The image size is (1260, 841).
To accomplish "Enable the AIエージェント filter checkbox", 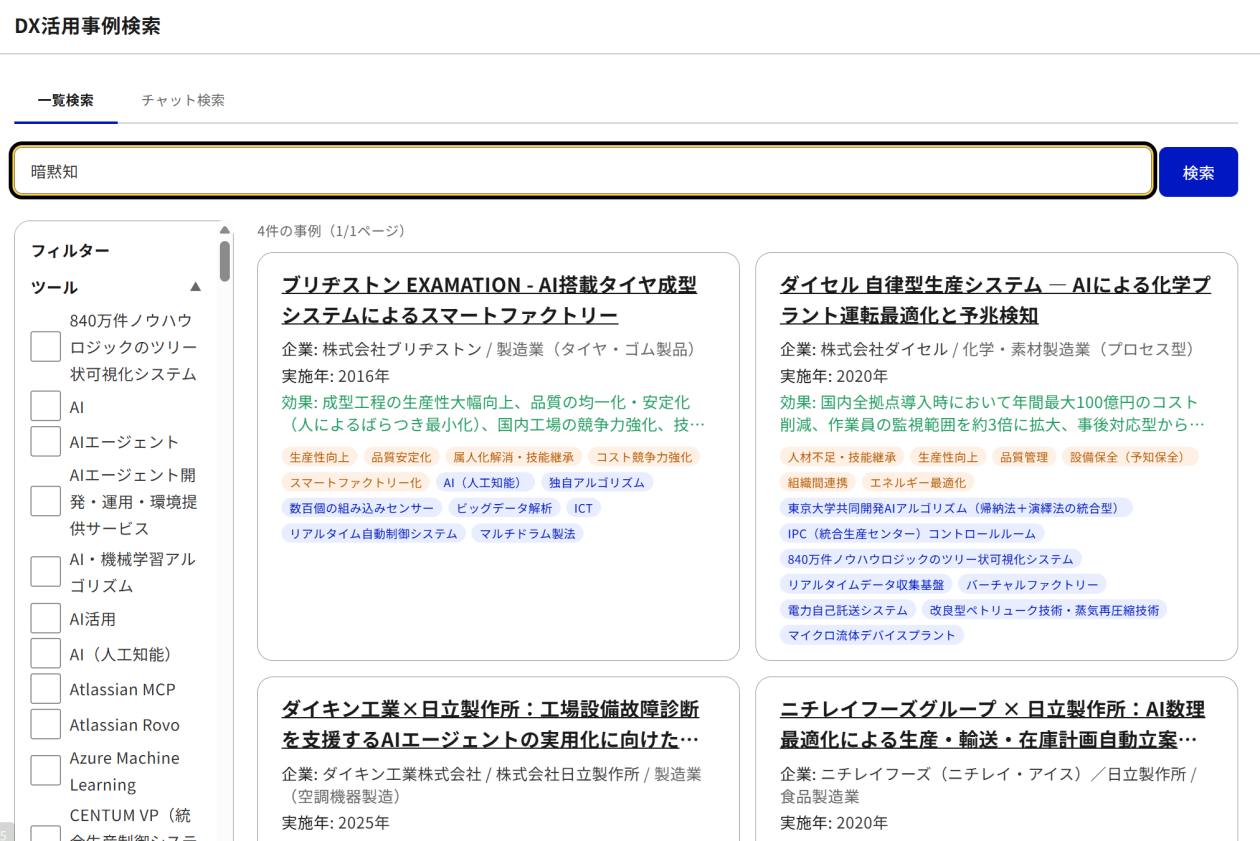I will [45, 441].
